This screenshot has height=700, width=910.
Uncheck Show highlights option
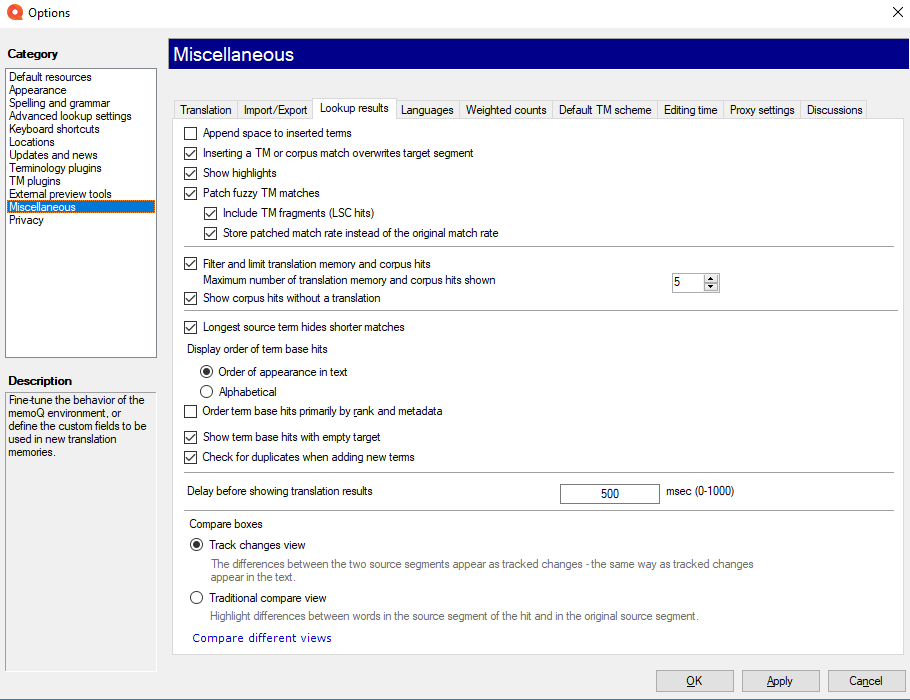pos(191,173)
